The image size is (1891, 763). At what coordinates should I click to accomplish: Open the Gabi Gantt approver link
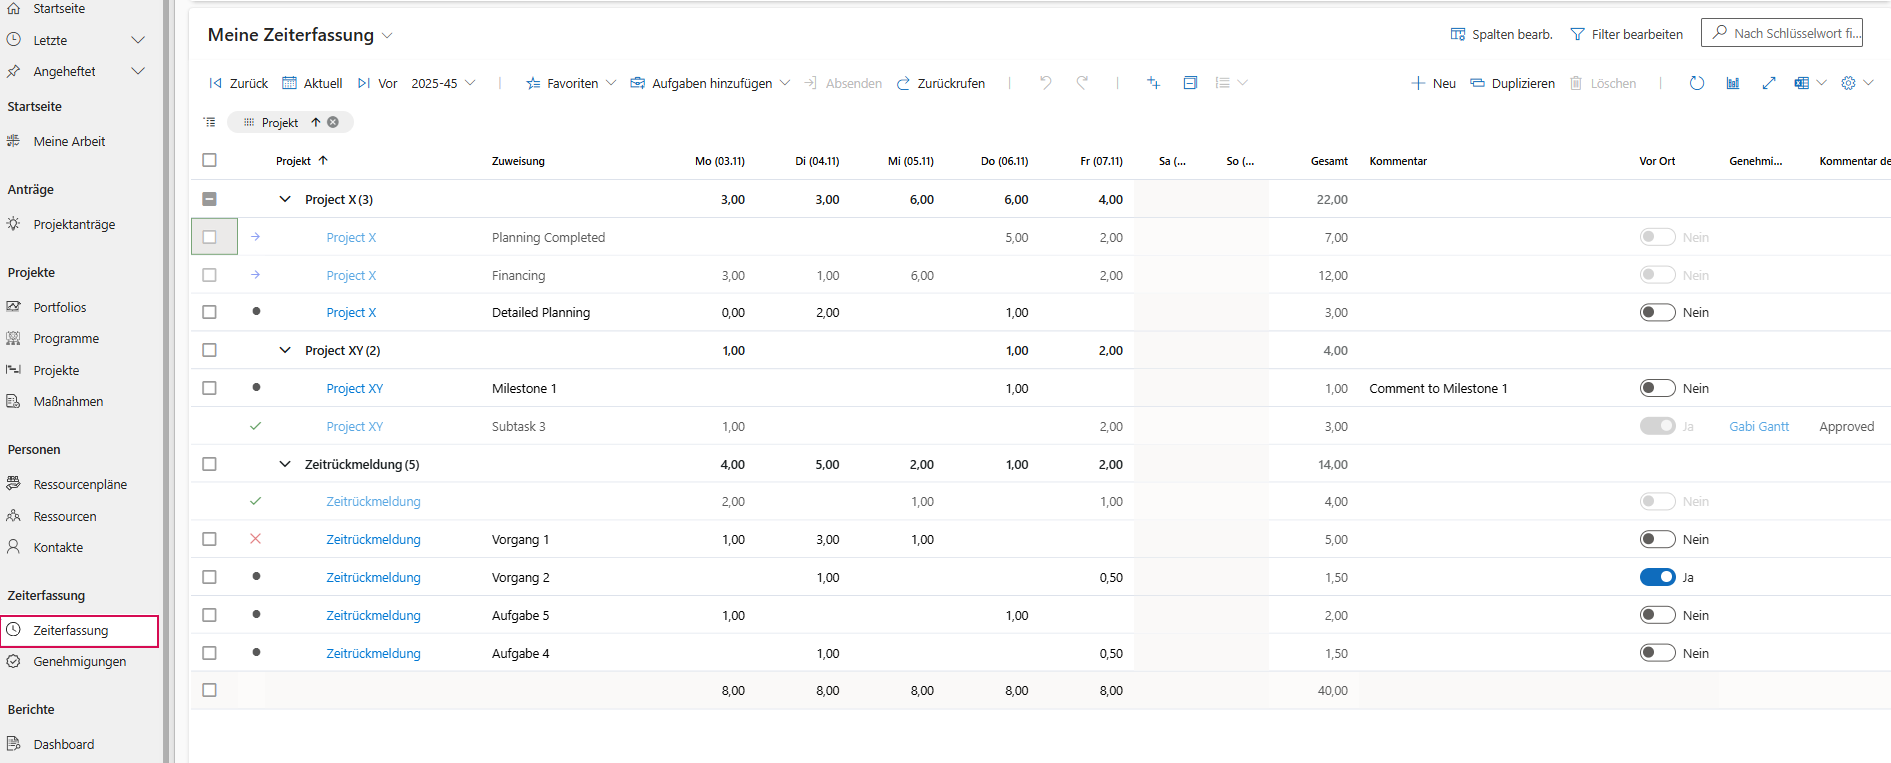(x=1758, y=426)
